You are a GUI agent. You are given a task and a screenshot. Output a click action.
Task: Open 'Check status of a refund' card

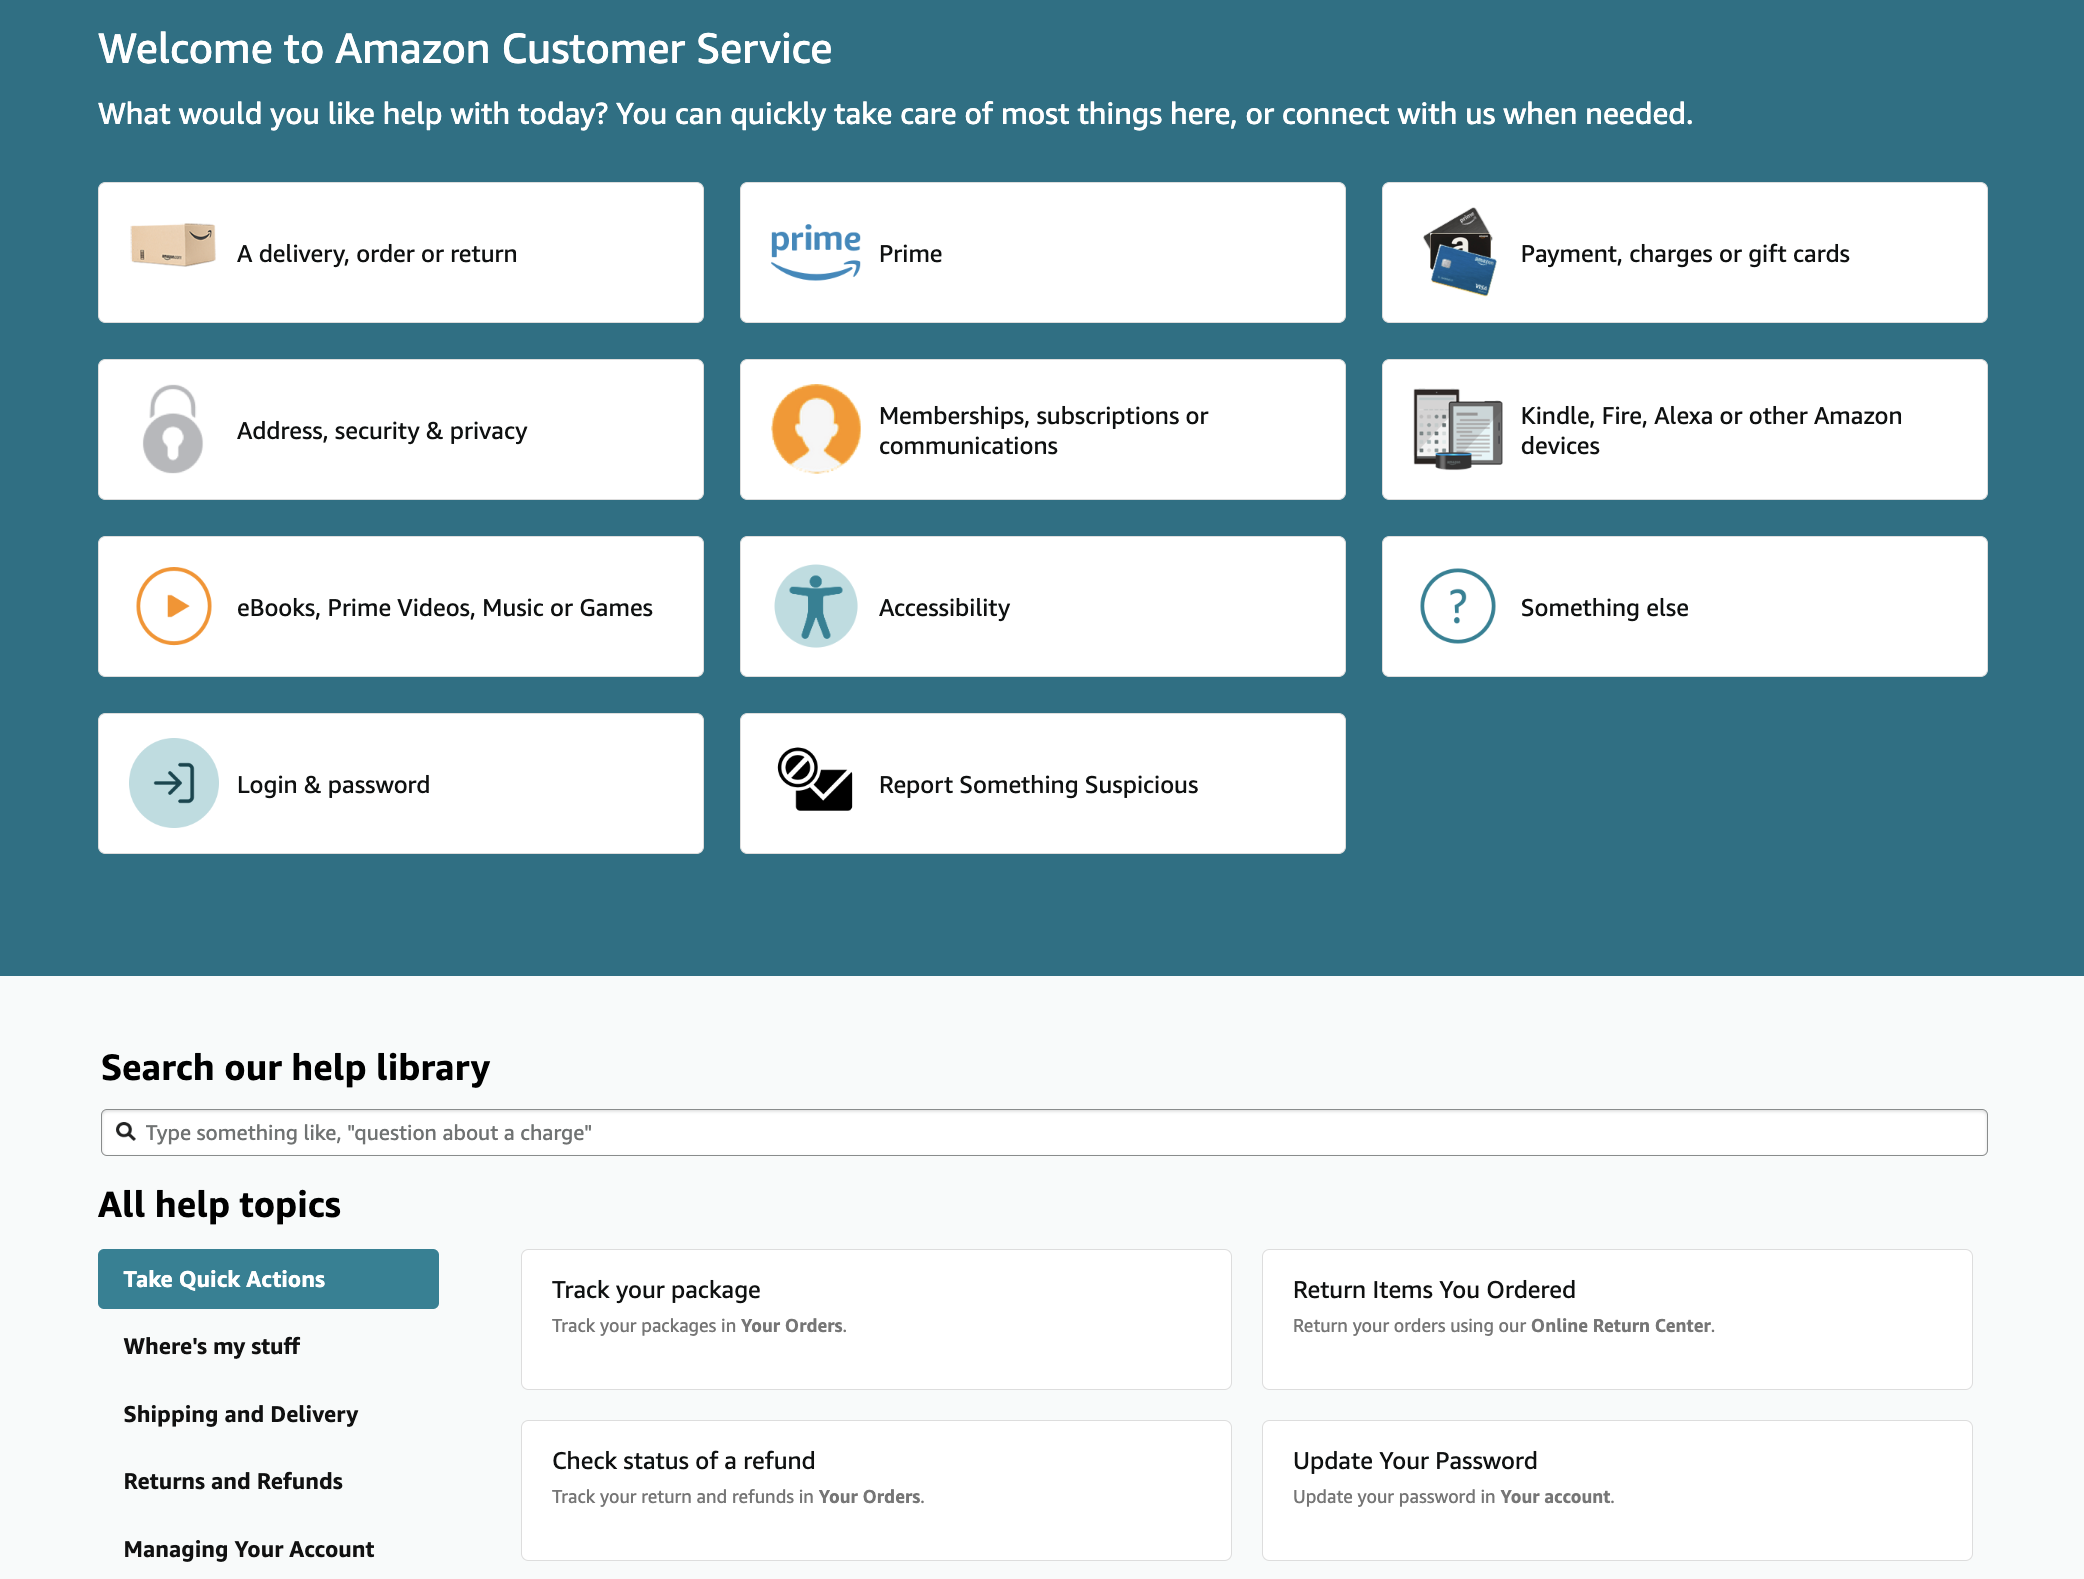[x=876, y=1490]
